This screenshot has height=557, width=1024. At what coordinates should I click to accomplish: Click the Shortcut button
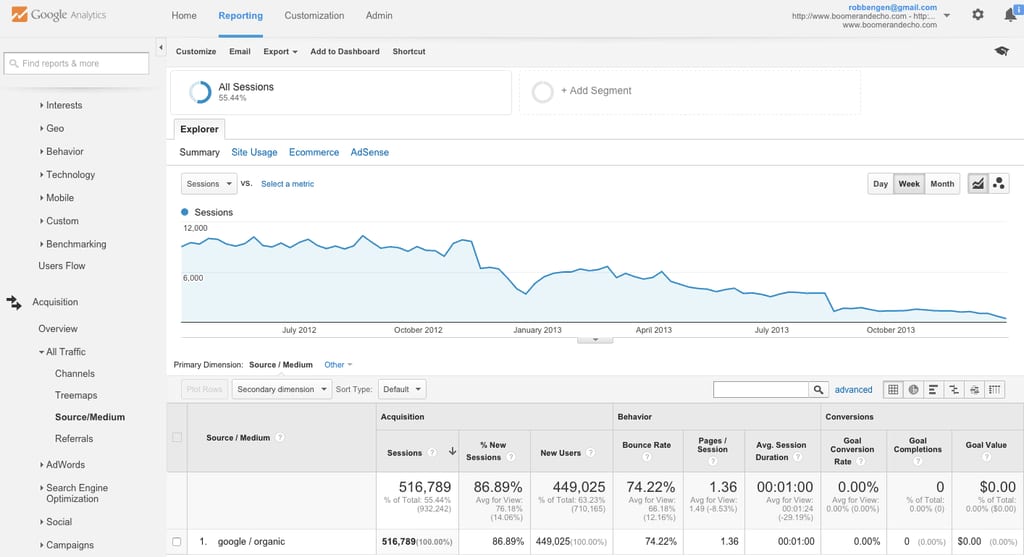[x=409, y=52]
